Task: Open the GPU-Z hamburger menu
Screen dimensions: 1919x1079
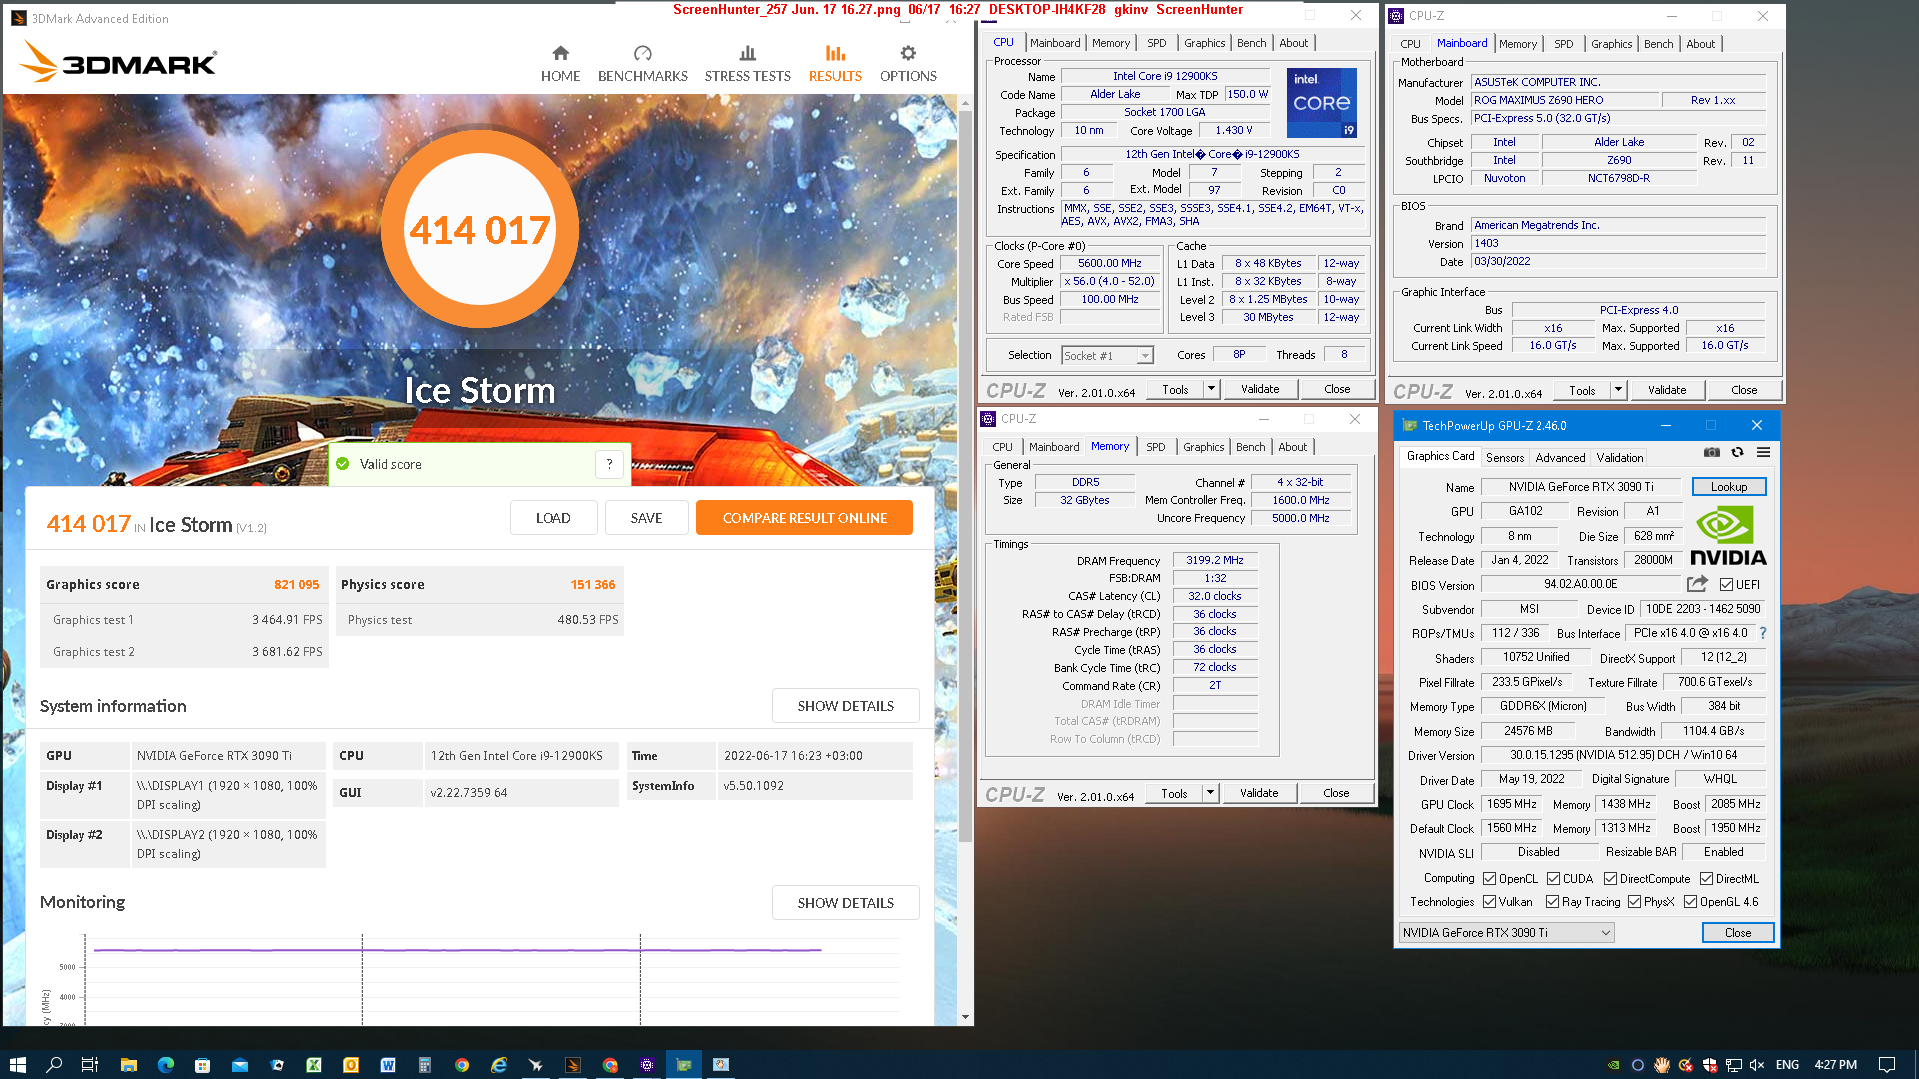Action: 1763,453
